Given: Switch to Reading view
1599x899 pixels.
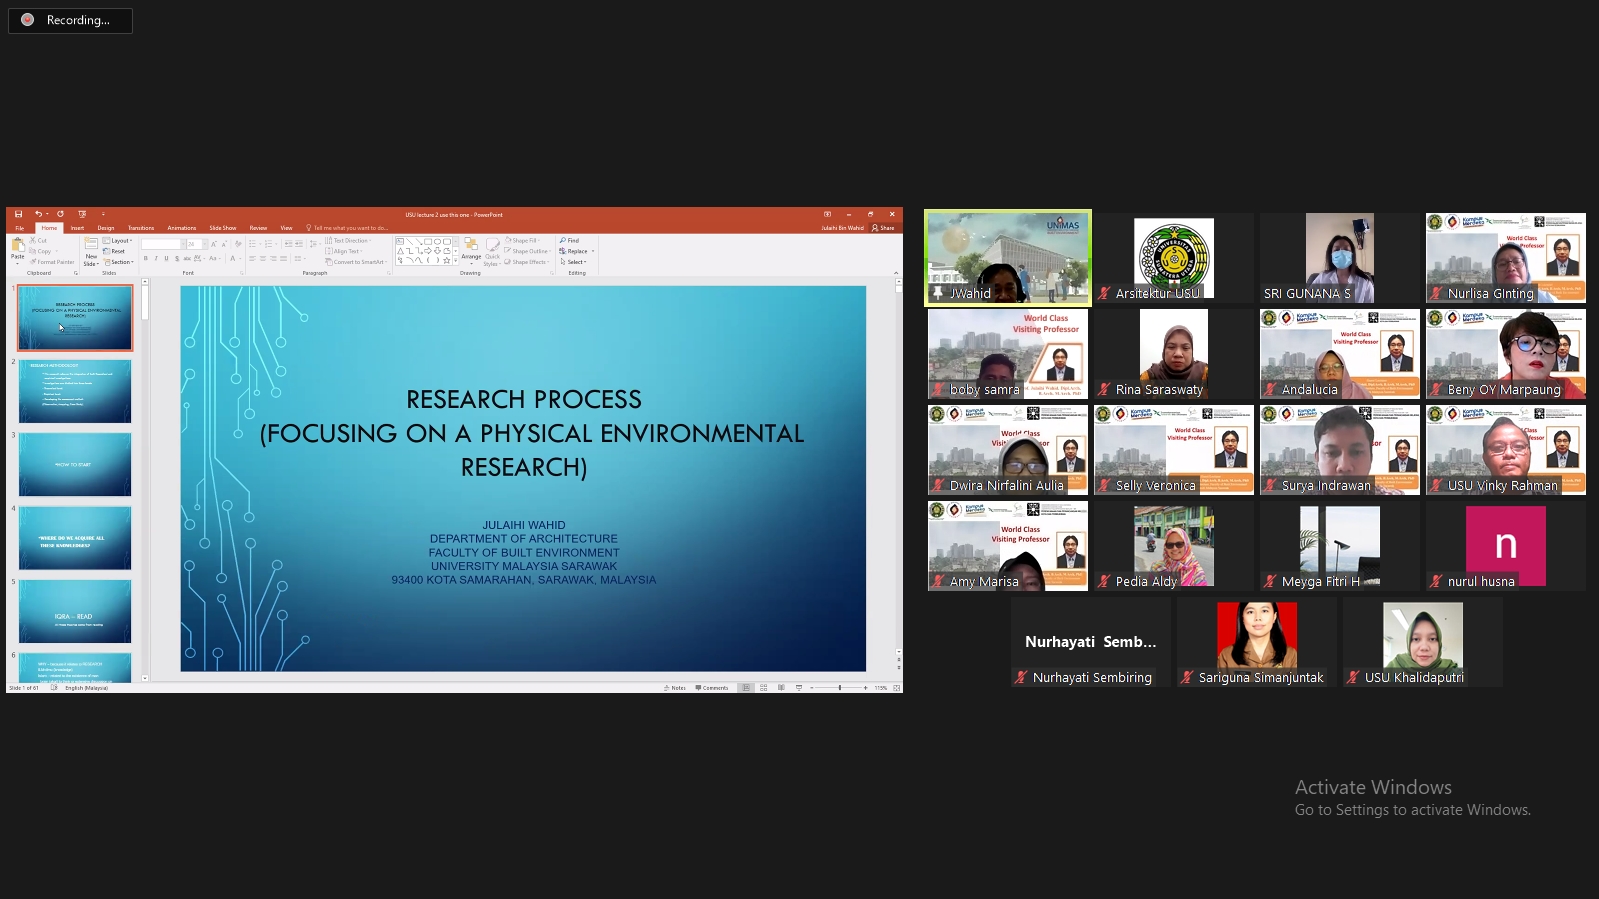Looking at the screenshot, I should [781, 688].
